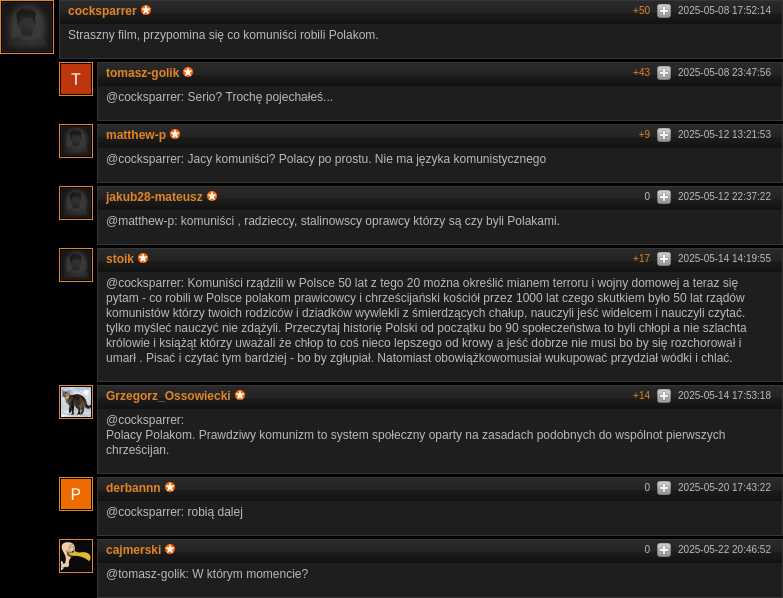This screenshot has width=783, height=598.
Task: Upvote cocksparrer's comment with plus icon
Action: [x=664, y=10]
